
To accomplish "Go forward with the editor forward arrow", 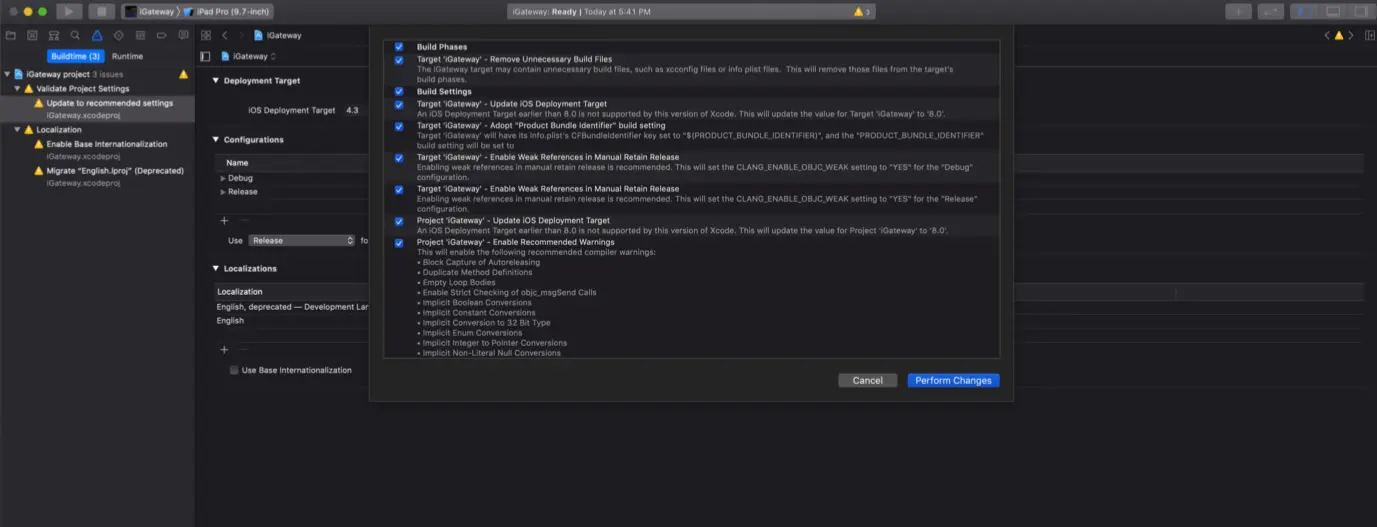I will (241, 35).
